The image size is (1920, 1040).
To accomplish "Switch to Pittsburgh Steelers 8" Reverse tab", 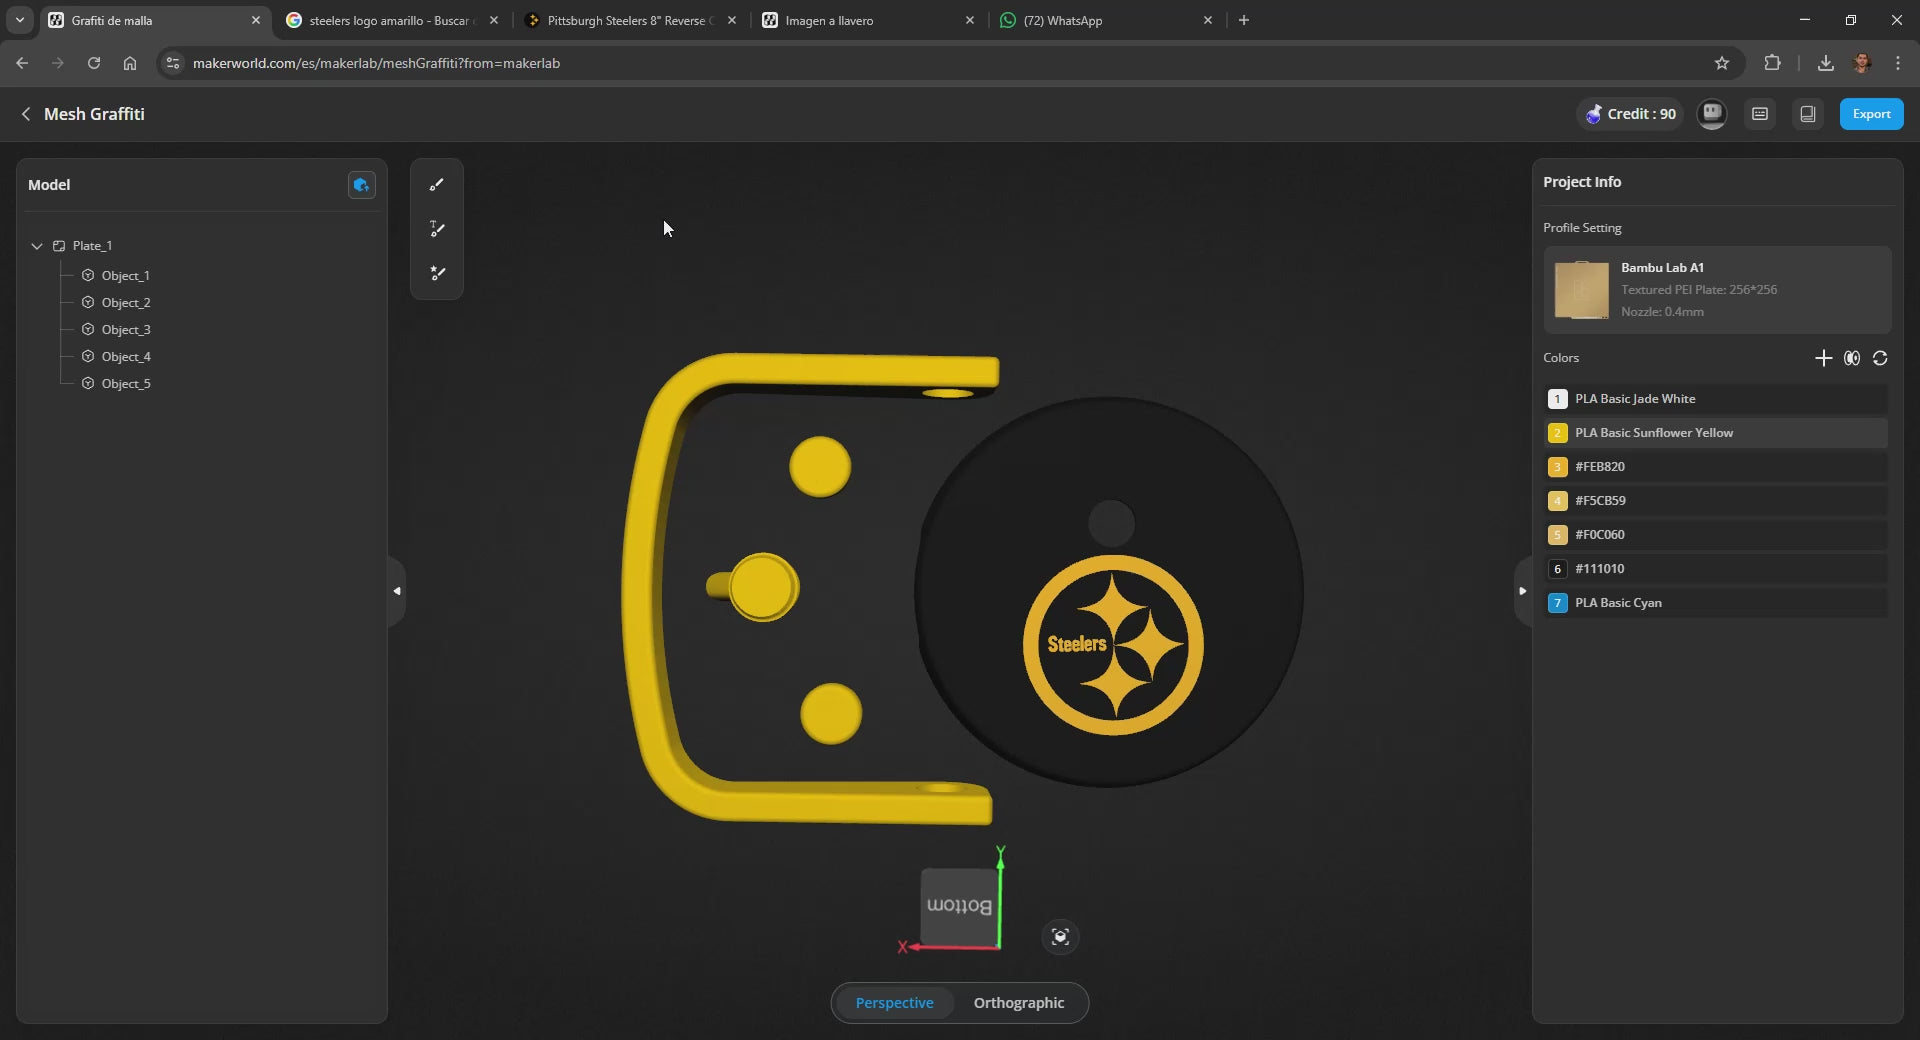I will 630,20.
